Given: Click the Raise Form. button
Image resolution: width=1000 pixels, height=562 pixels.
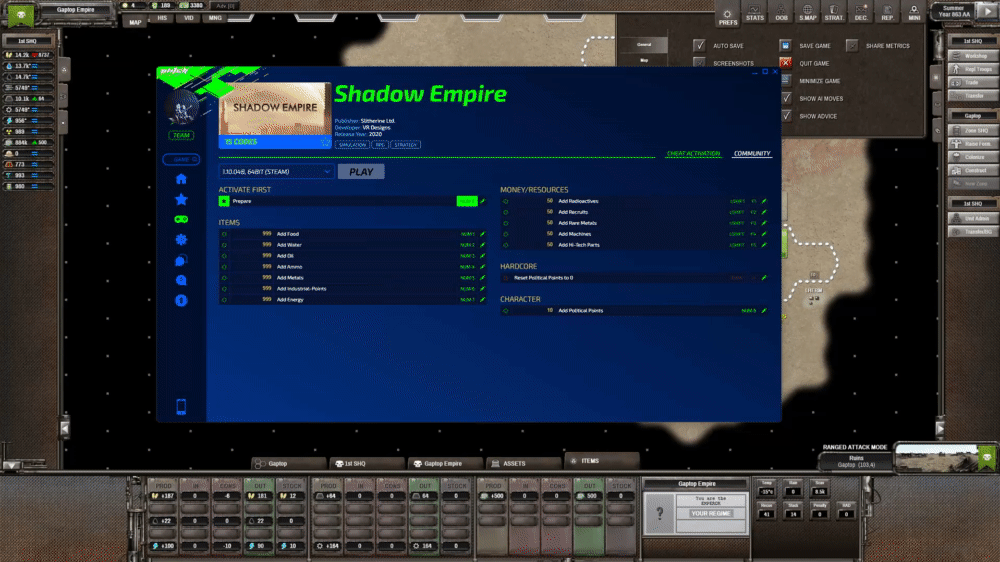Looking at the screenshot, I should [973, 144].
